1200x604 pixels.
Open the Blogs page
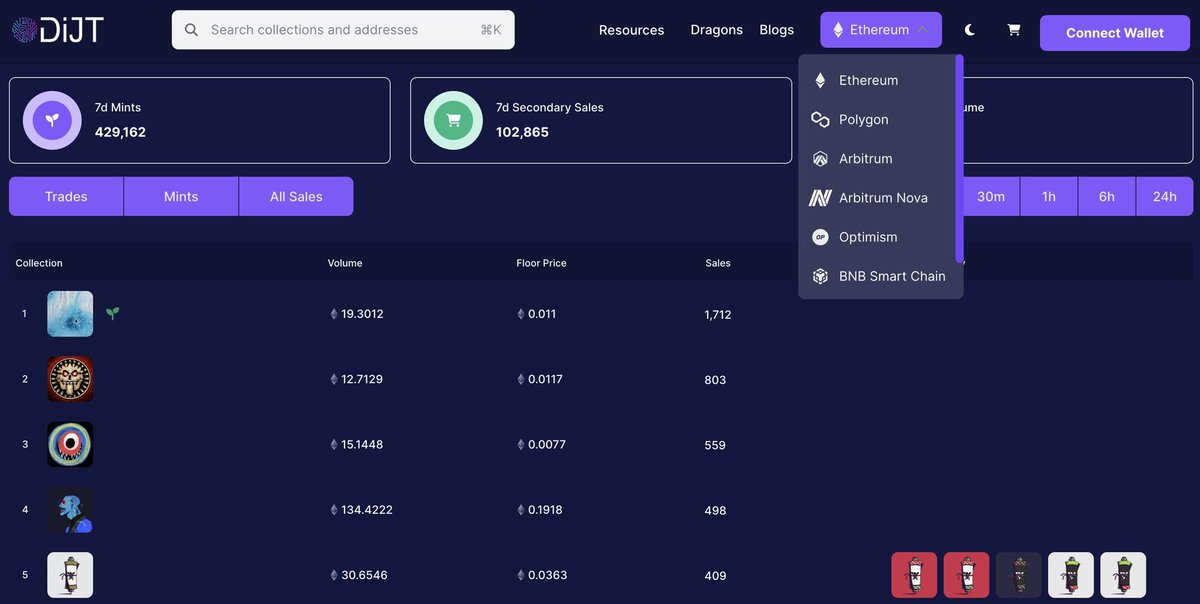[776, 30]
